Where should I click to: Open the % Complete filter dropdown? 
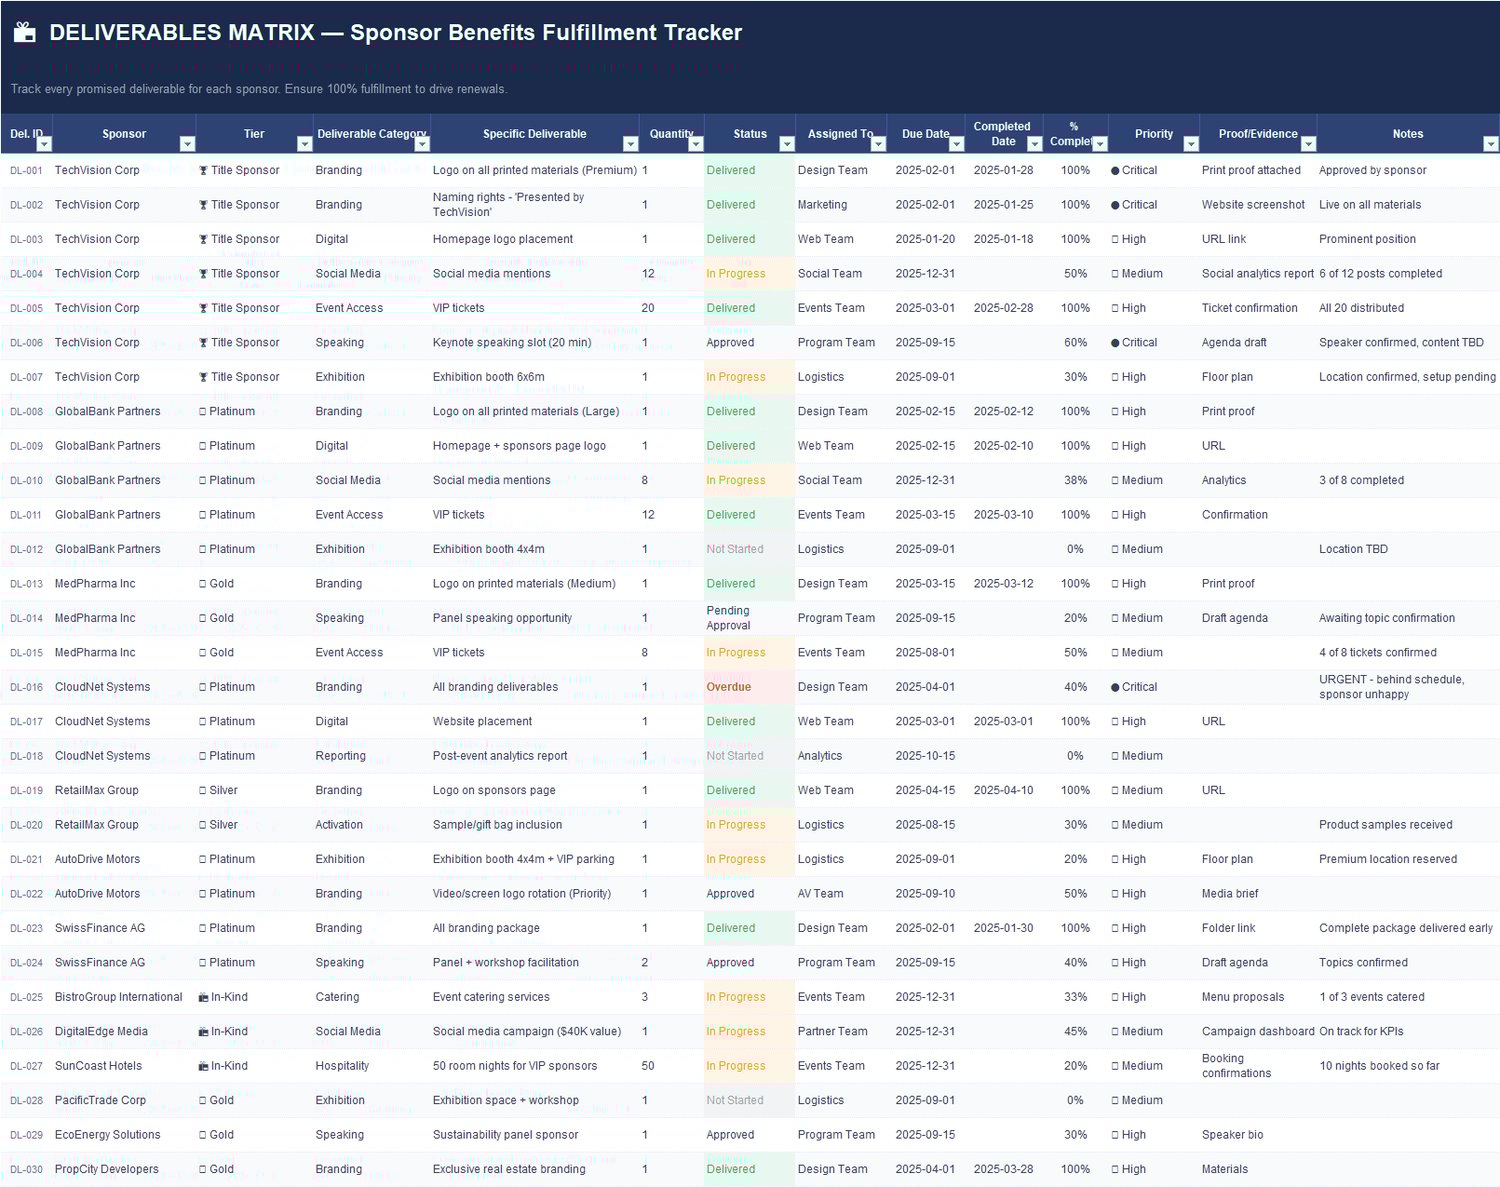1100,144
